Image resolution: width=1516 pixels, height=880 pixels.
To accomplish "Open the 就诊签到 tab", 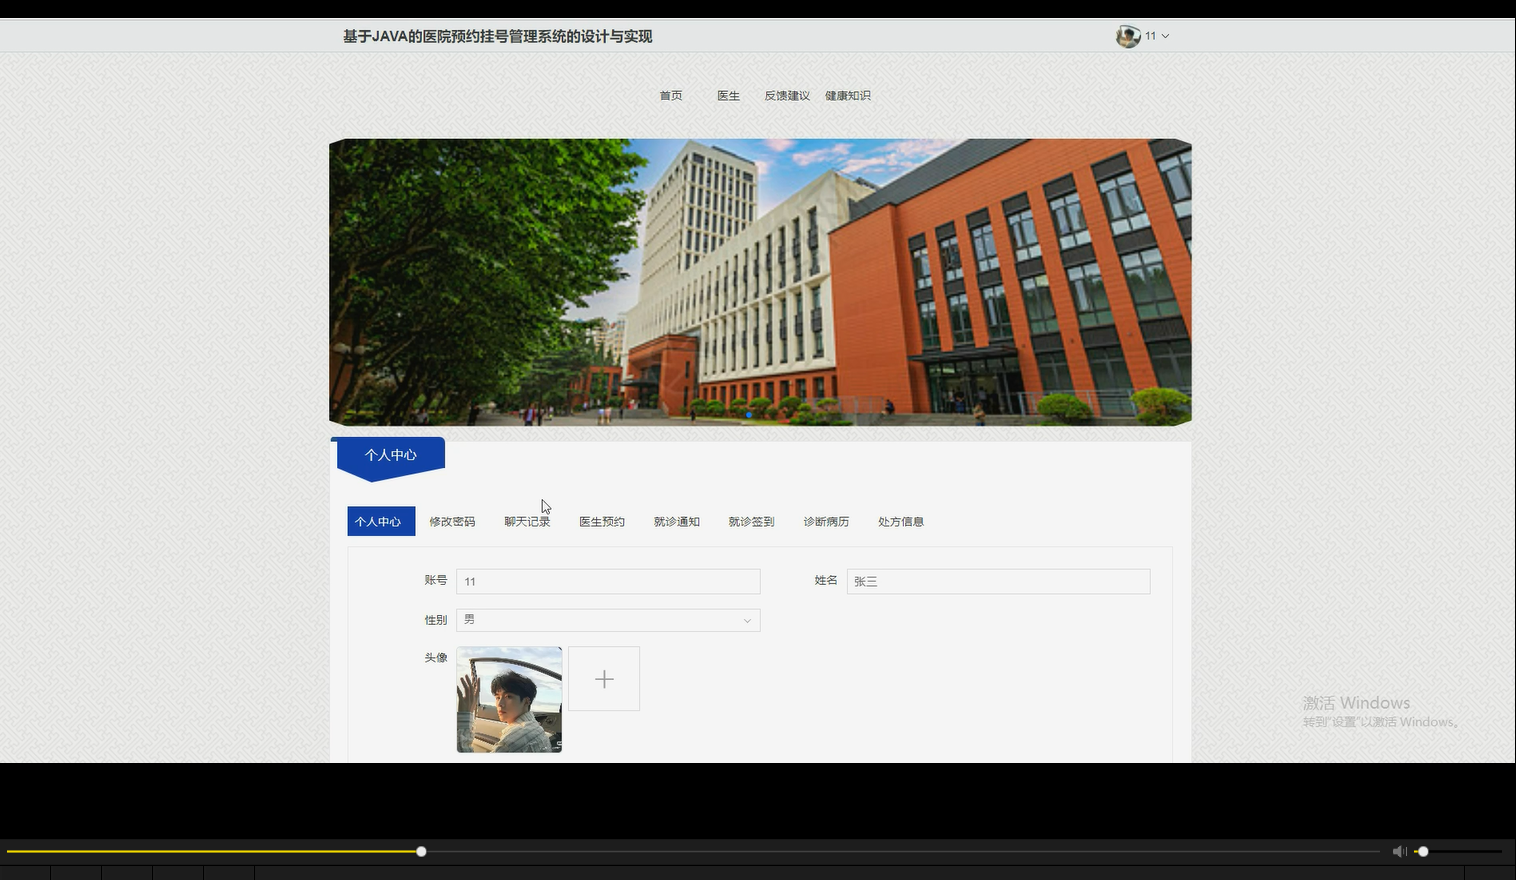I will [751, 522].
